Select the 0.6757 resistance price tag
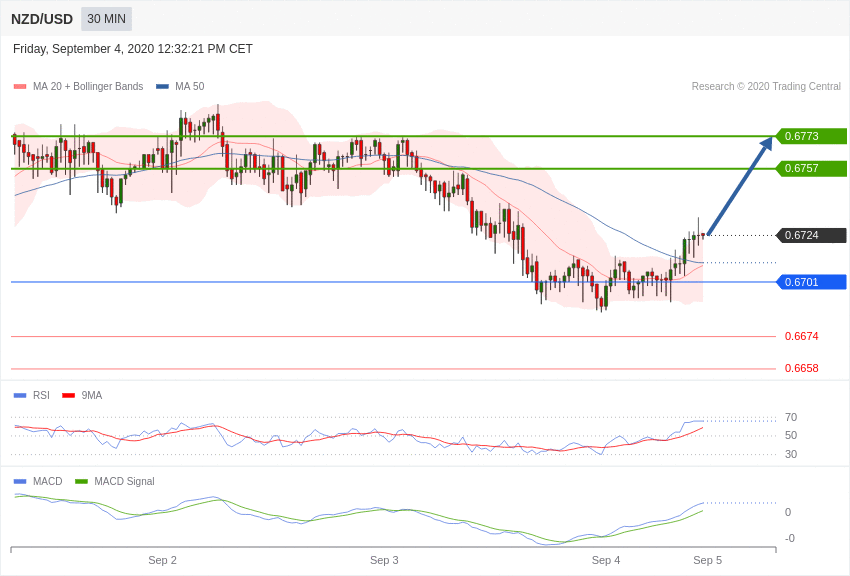850x576 pixels. point(811,169)
